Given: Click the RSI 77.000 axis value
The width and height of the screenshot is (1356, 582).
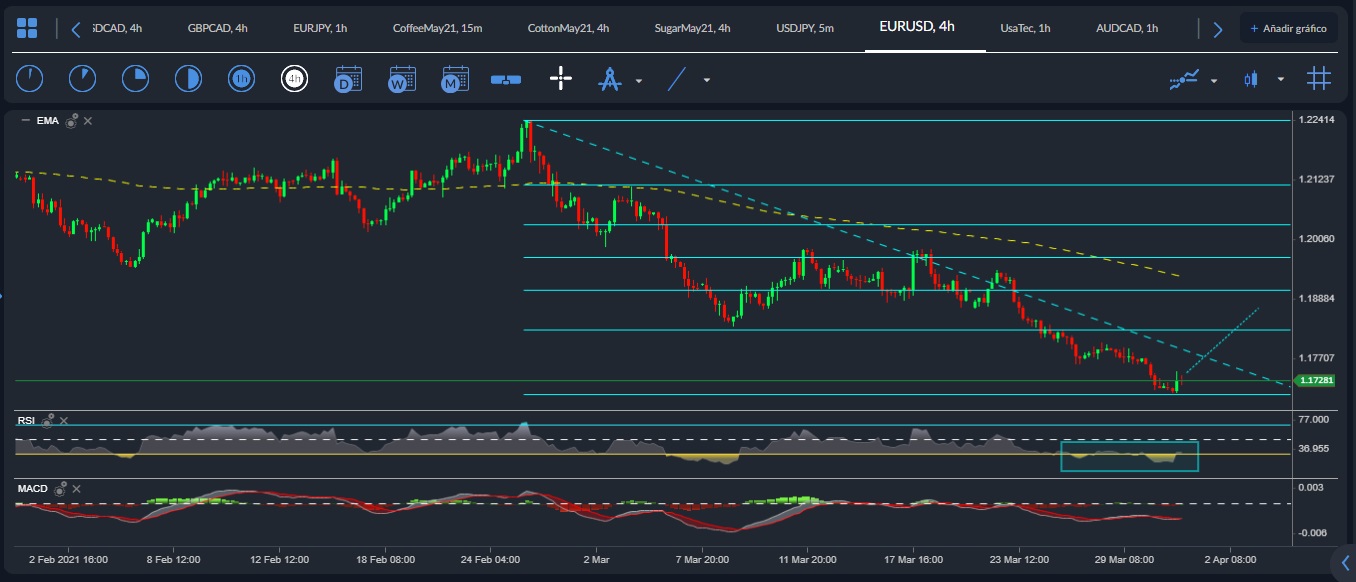Looking at the screenshot, I should pos(1314,419).
